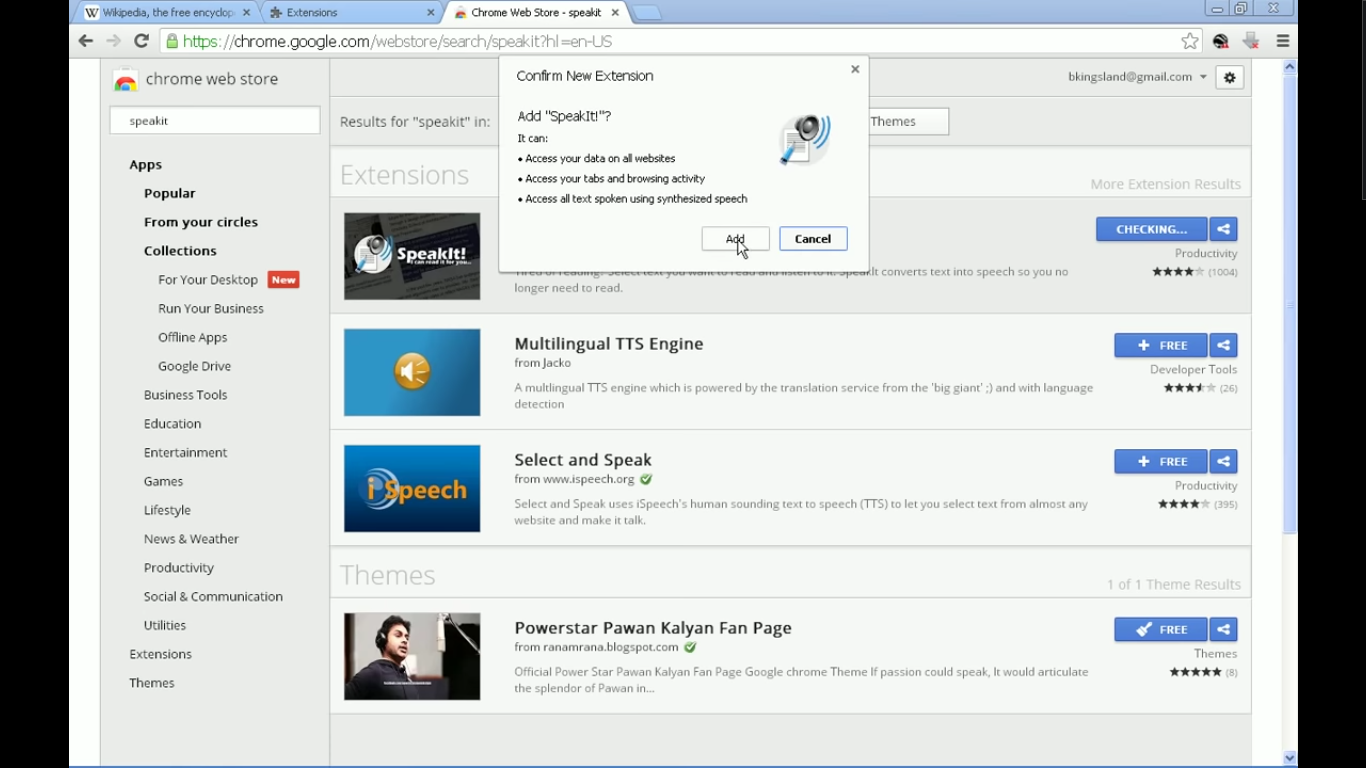Switch to the Extensions tab
This screenshot has width=1366, height=768.
pyautogui.click(x=351, y=13)
